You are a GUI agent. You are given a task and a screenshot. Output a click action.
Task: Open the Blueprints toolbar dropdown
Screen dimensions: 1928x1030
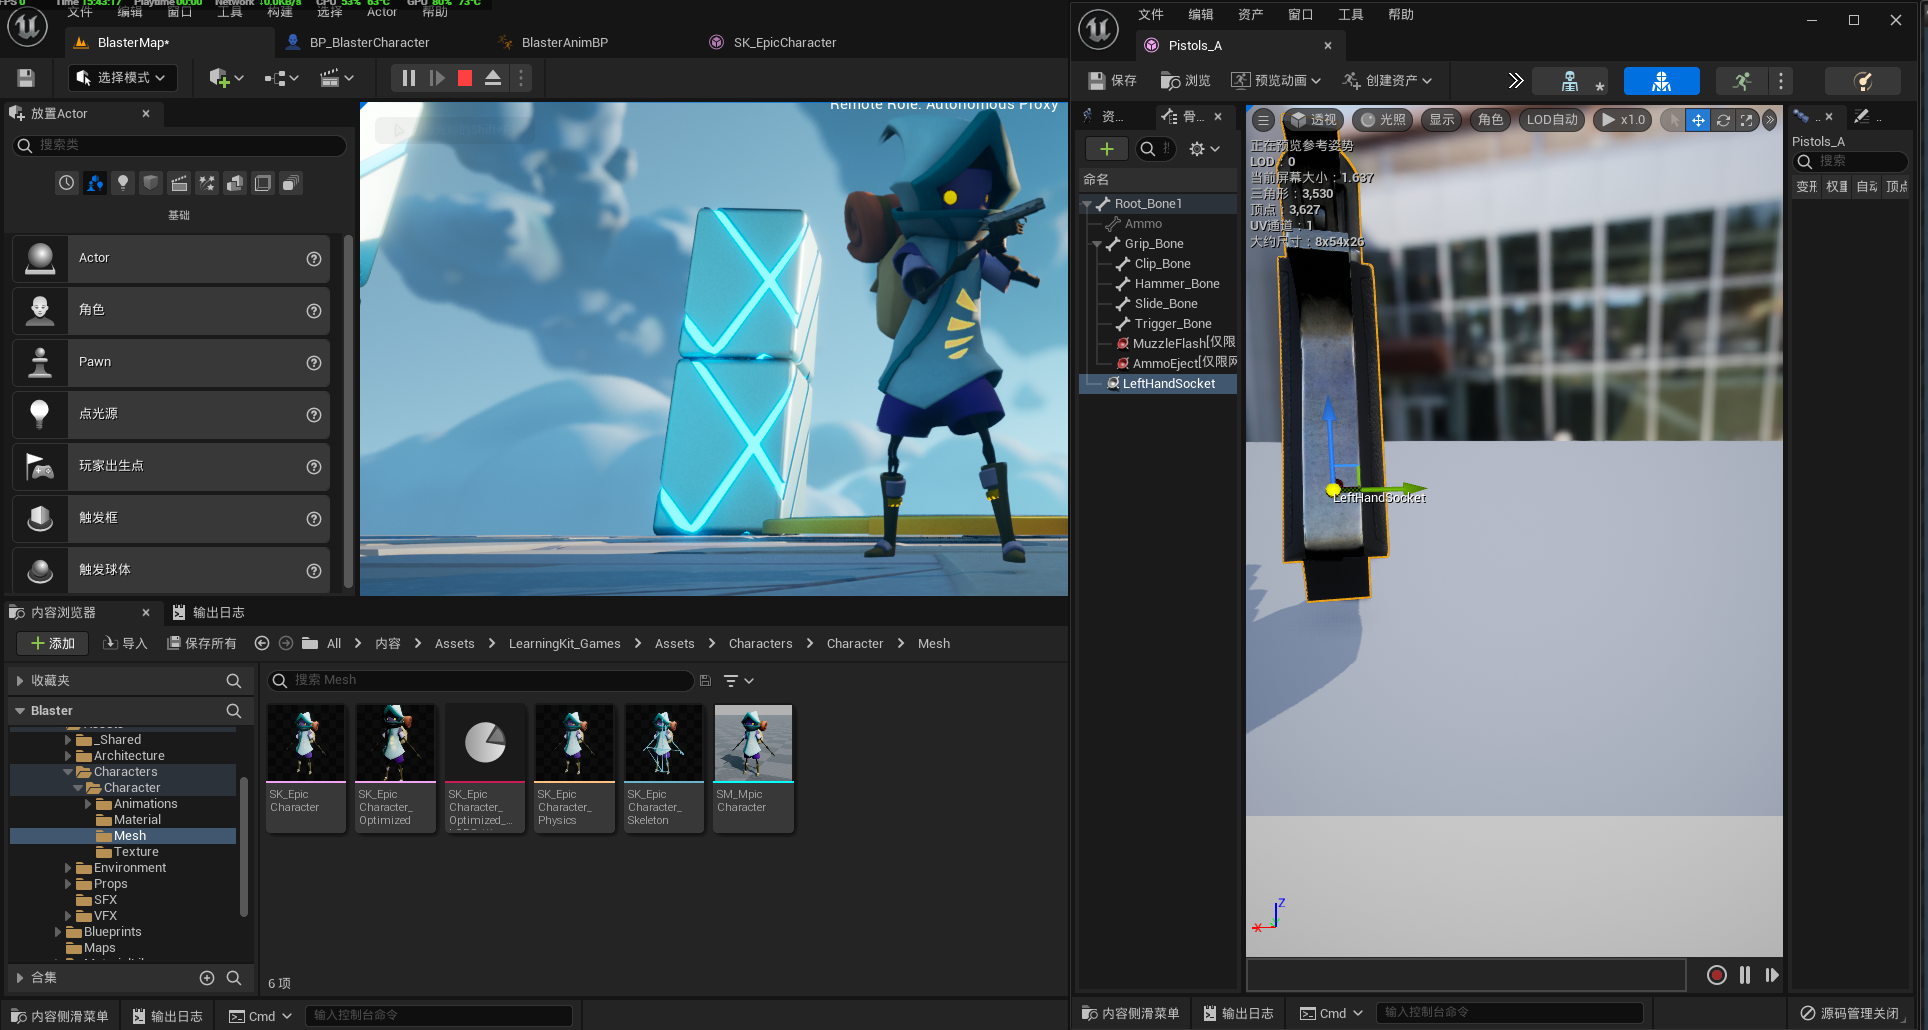(282, 78)
